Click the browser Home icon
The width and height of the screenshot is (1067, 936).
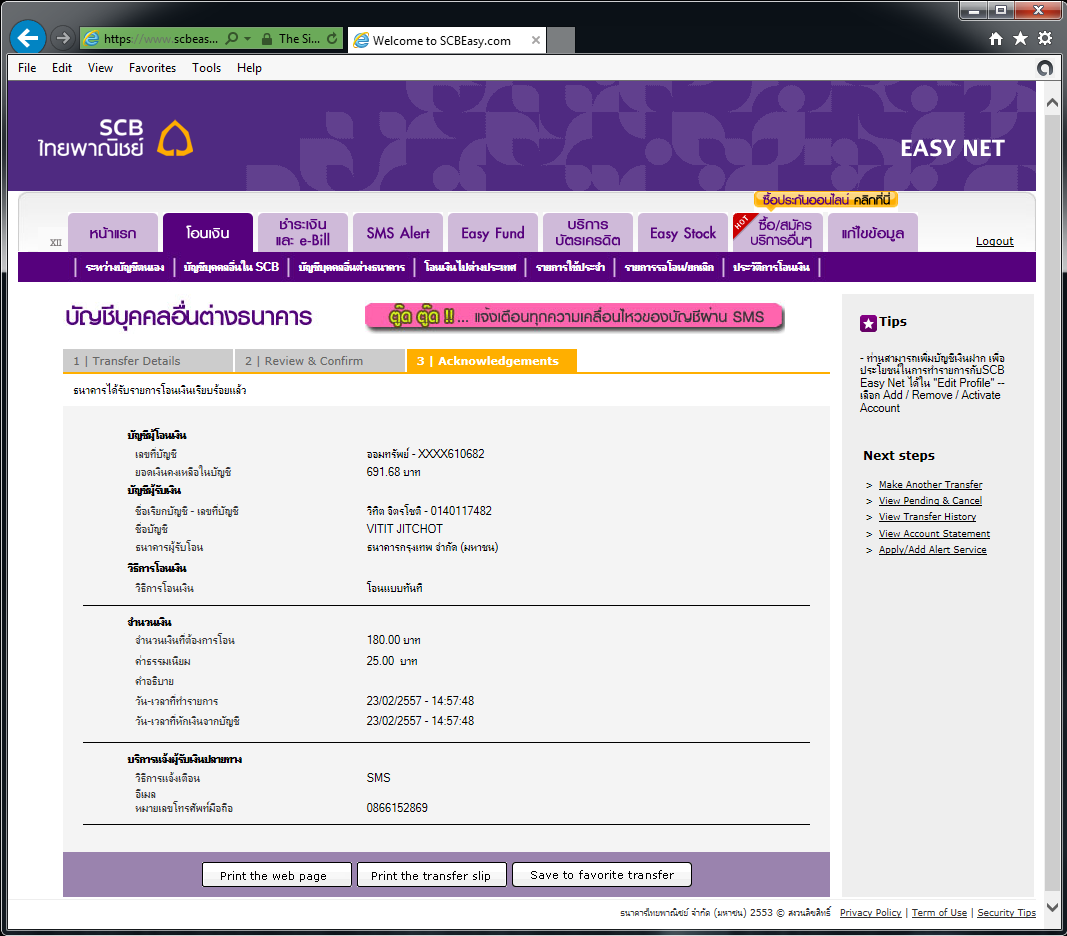point(996,39)
